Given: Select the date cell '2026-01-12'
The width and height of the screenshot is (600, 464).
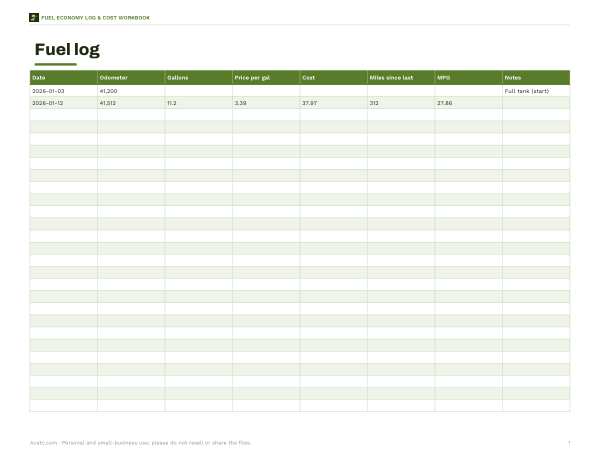Looking at the screenshot, I should [x=64, y=103].
